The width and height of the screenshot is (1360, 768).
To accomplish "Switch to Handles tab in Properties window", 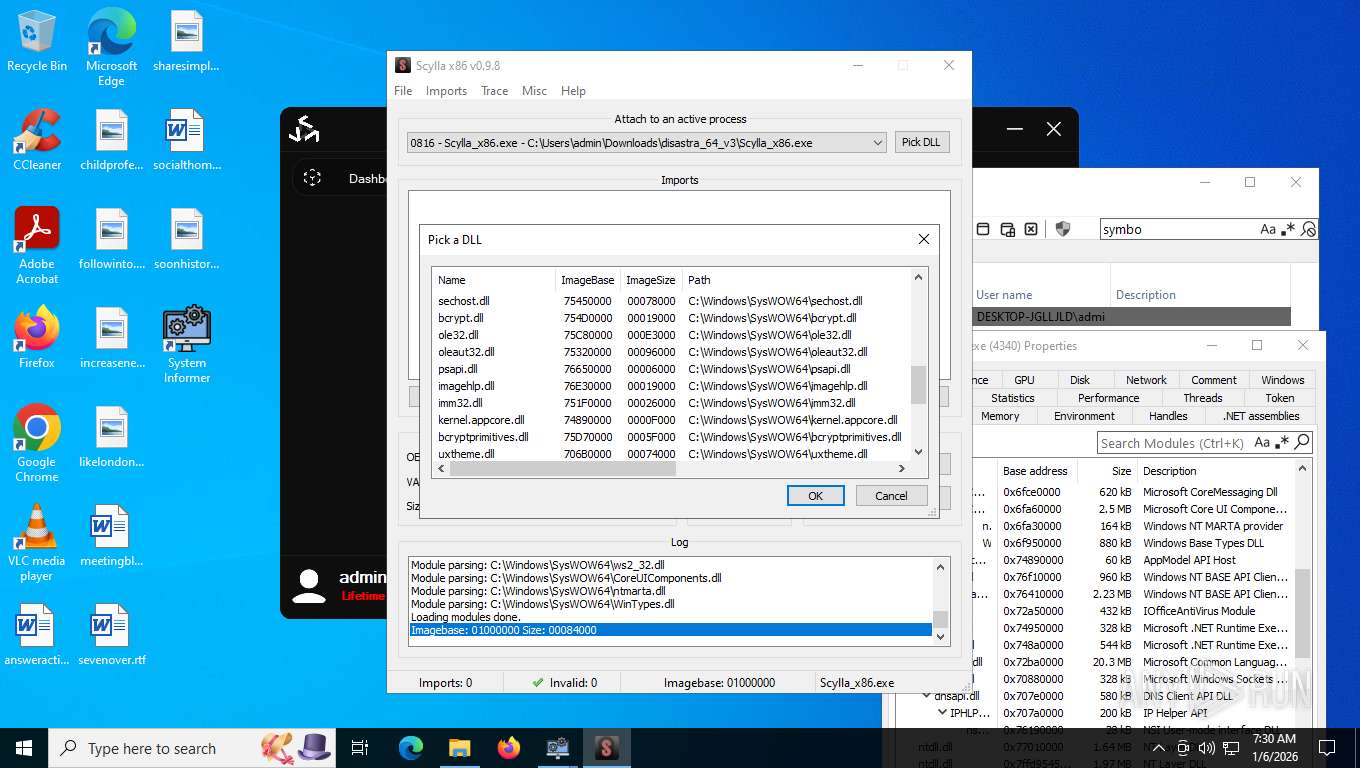I will coord(1168,416).
